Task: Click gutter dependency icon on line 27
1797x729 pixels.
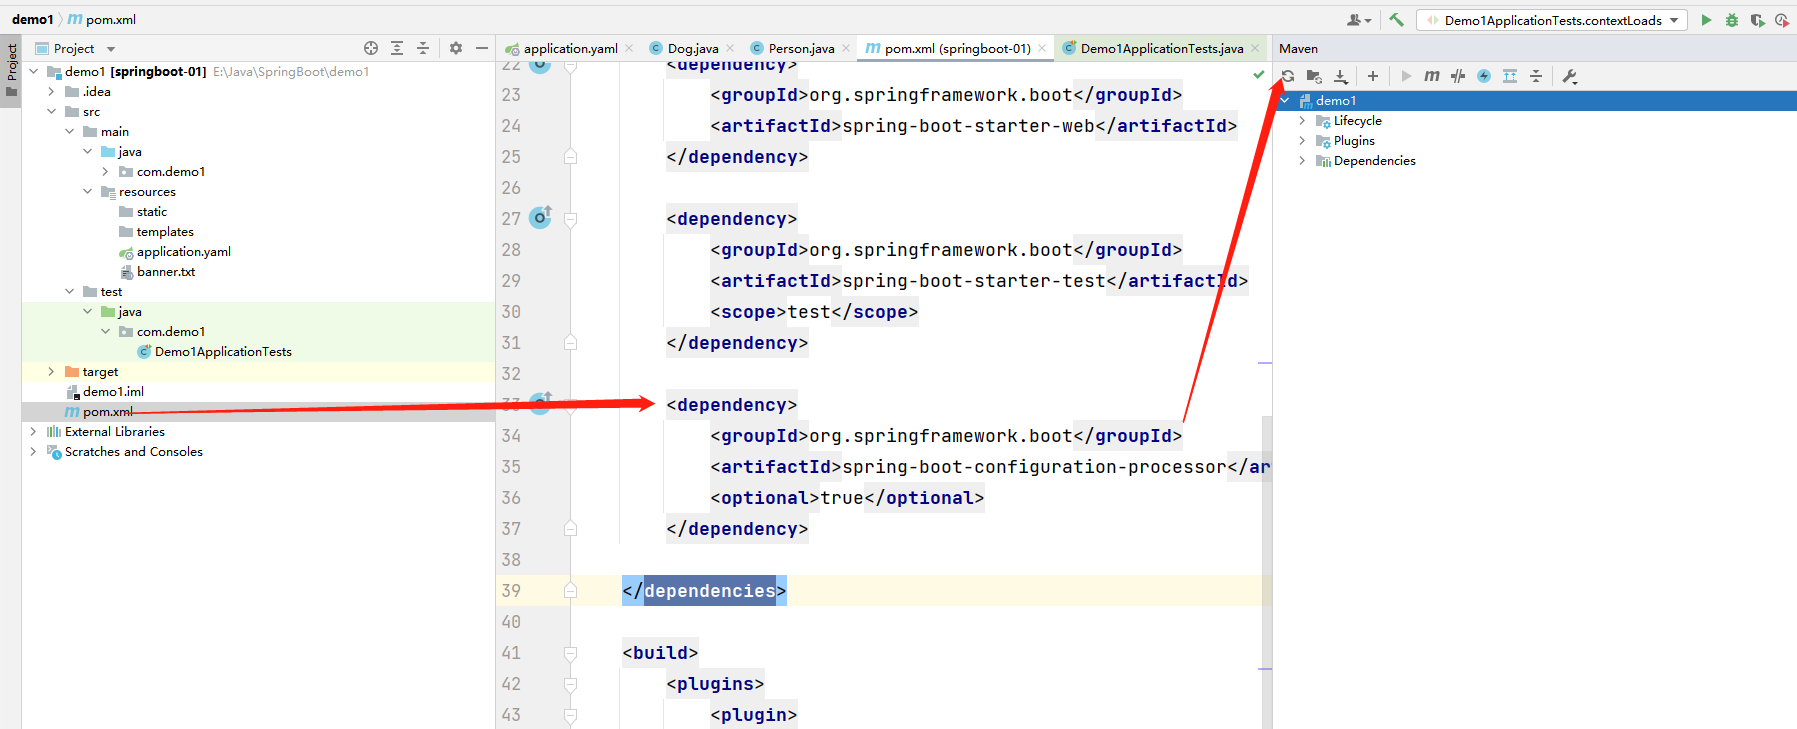Action: tap(541, 217)
